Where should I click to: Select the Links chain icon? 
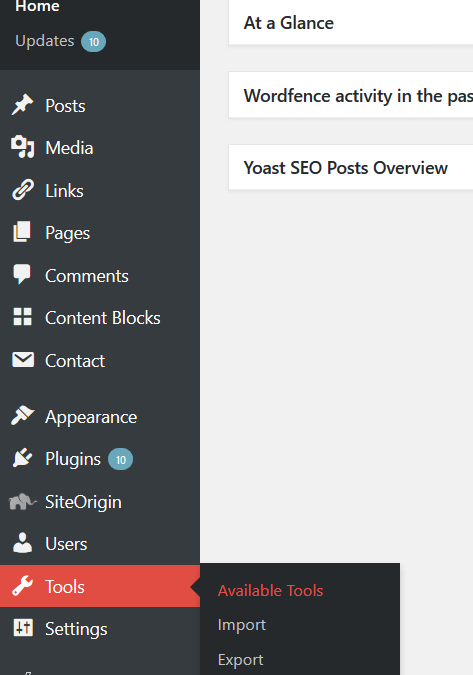click(x=22, y=190)
